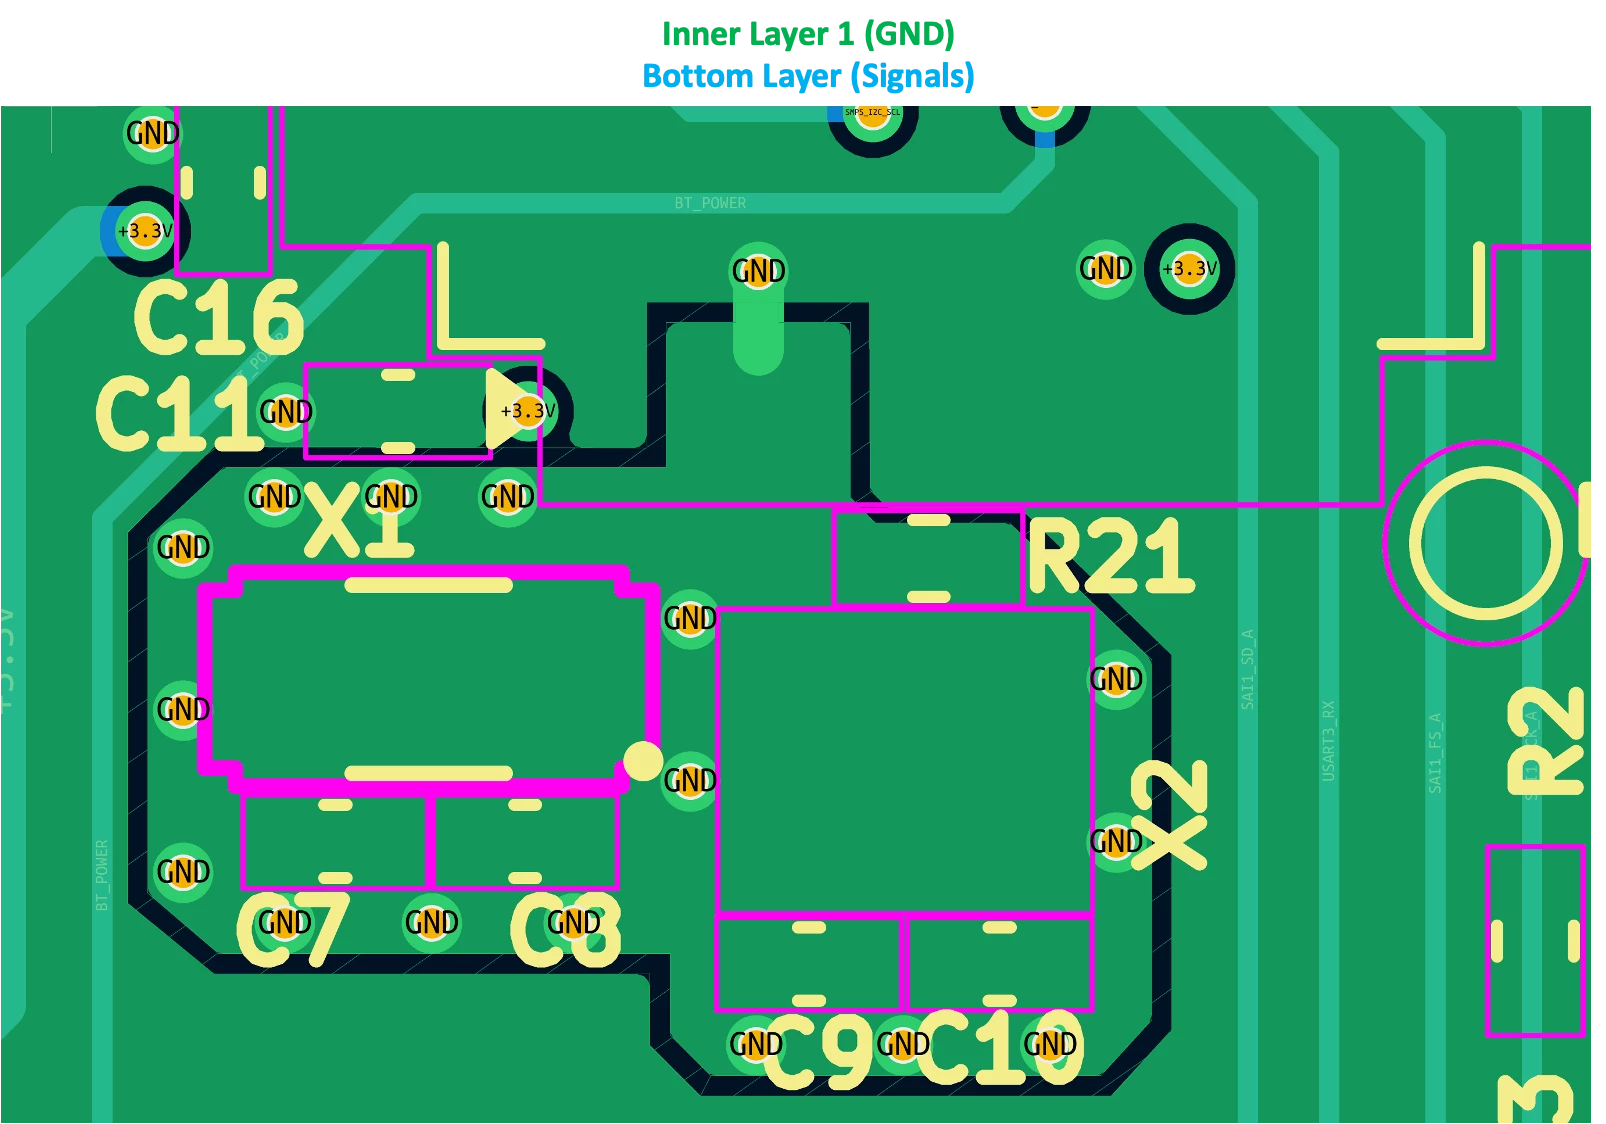Click the yellow circle silkscreen at right
Image resolution: width=1606 pixels, height=1124 pixels.
tap(1485, 543)
